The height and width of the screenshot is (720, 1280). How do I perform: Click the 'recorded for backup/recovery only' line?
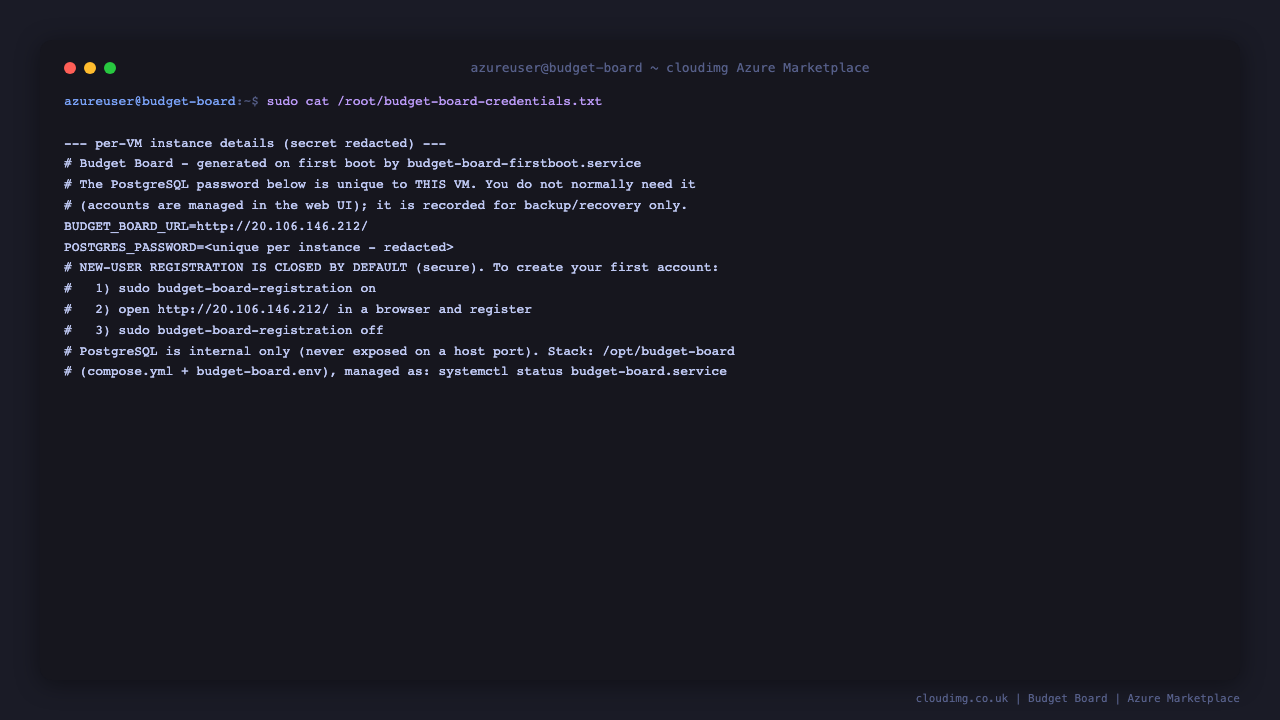coord(376,205)
